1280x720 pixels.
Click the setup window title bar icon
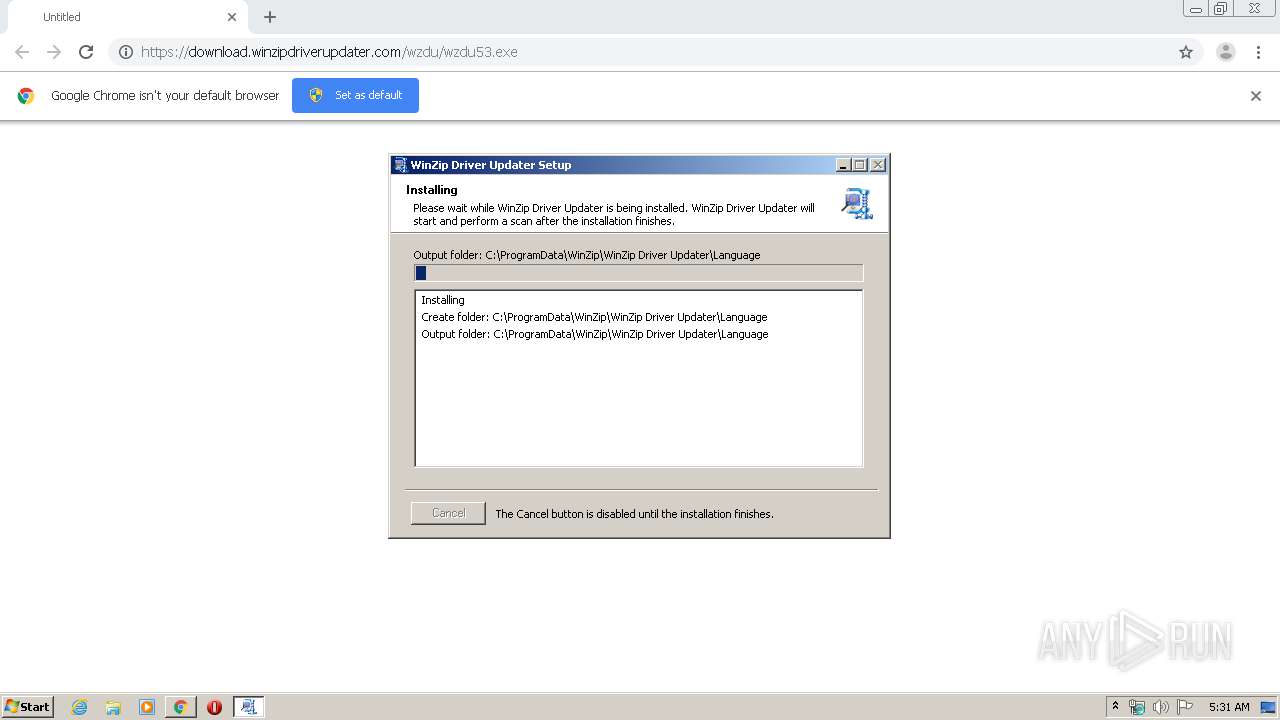coord(400,165)
